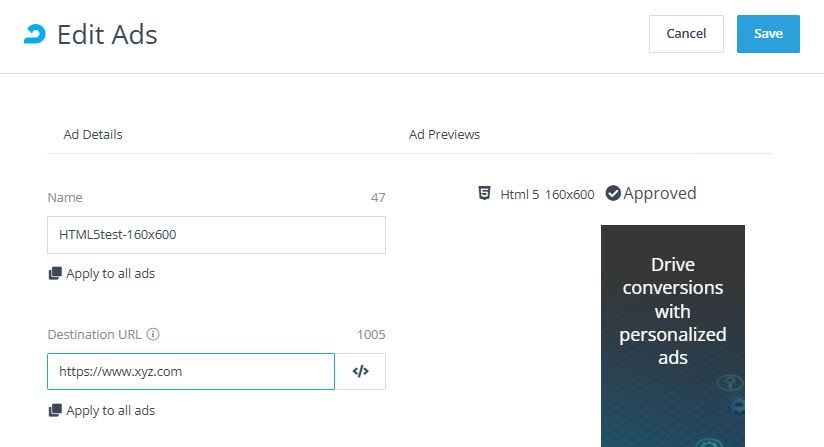
Task: Focus the Name input field
Action: click(216, 235)
